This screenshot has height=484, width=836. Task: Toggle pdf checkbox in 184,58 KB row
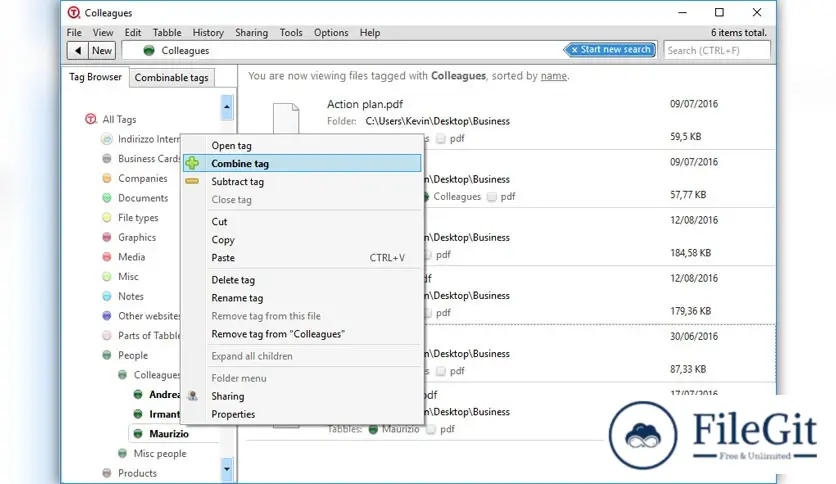click(x=428, y=255)
